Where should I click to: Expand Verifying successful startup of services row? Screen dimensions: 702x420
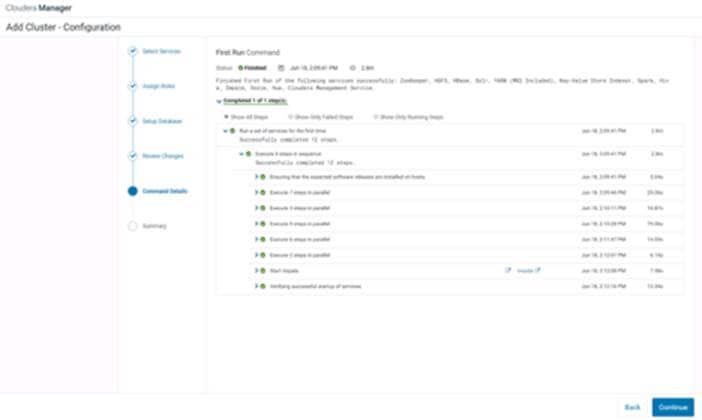click(x=257, y=286)
